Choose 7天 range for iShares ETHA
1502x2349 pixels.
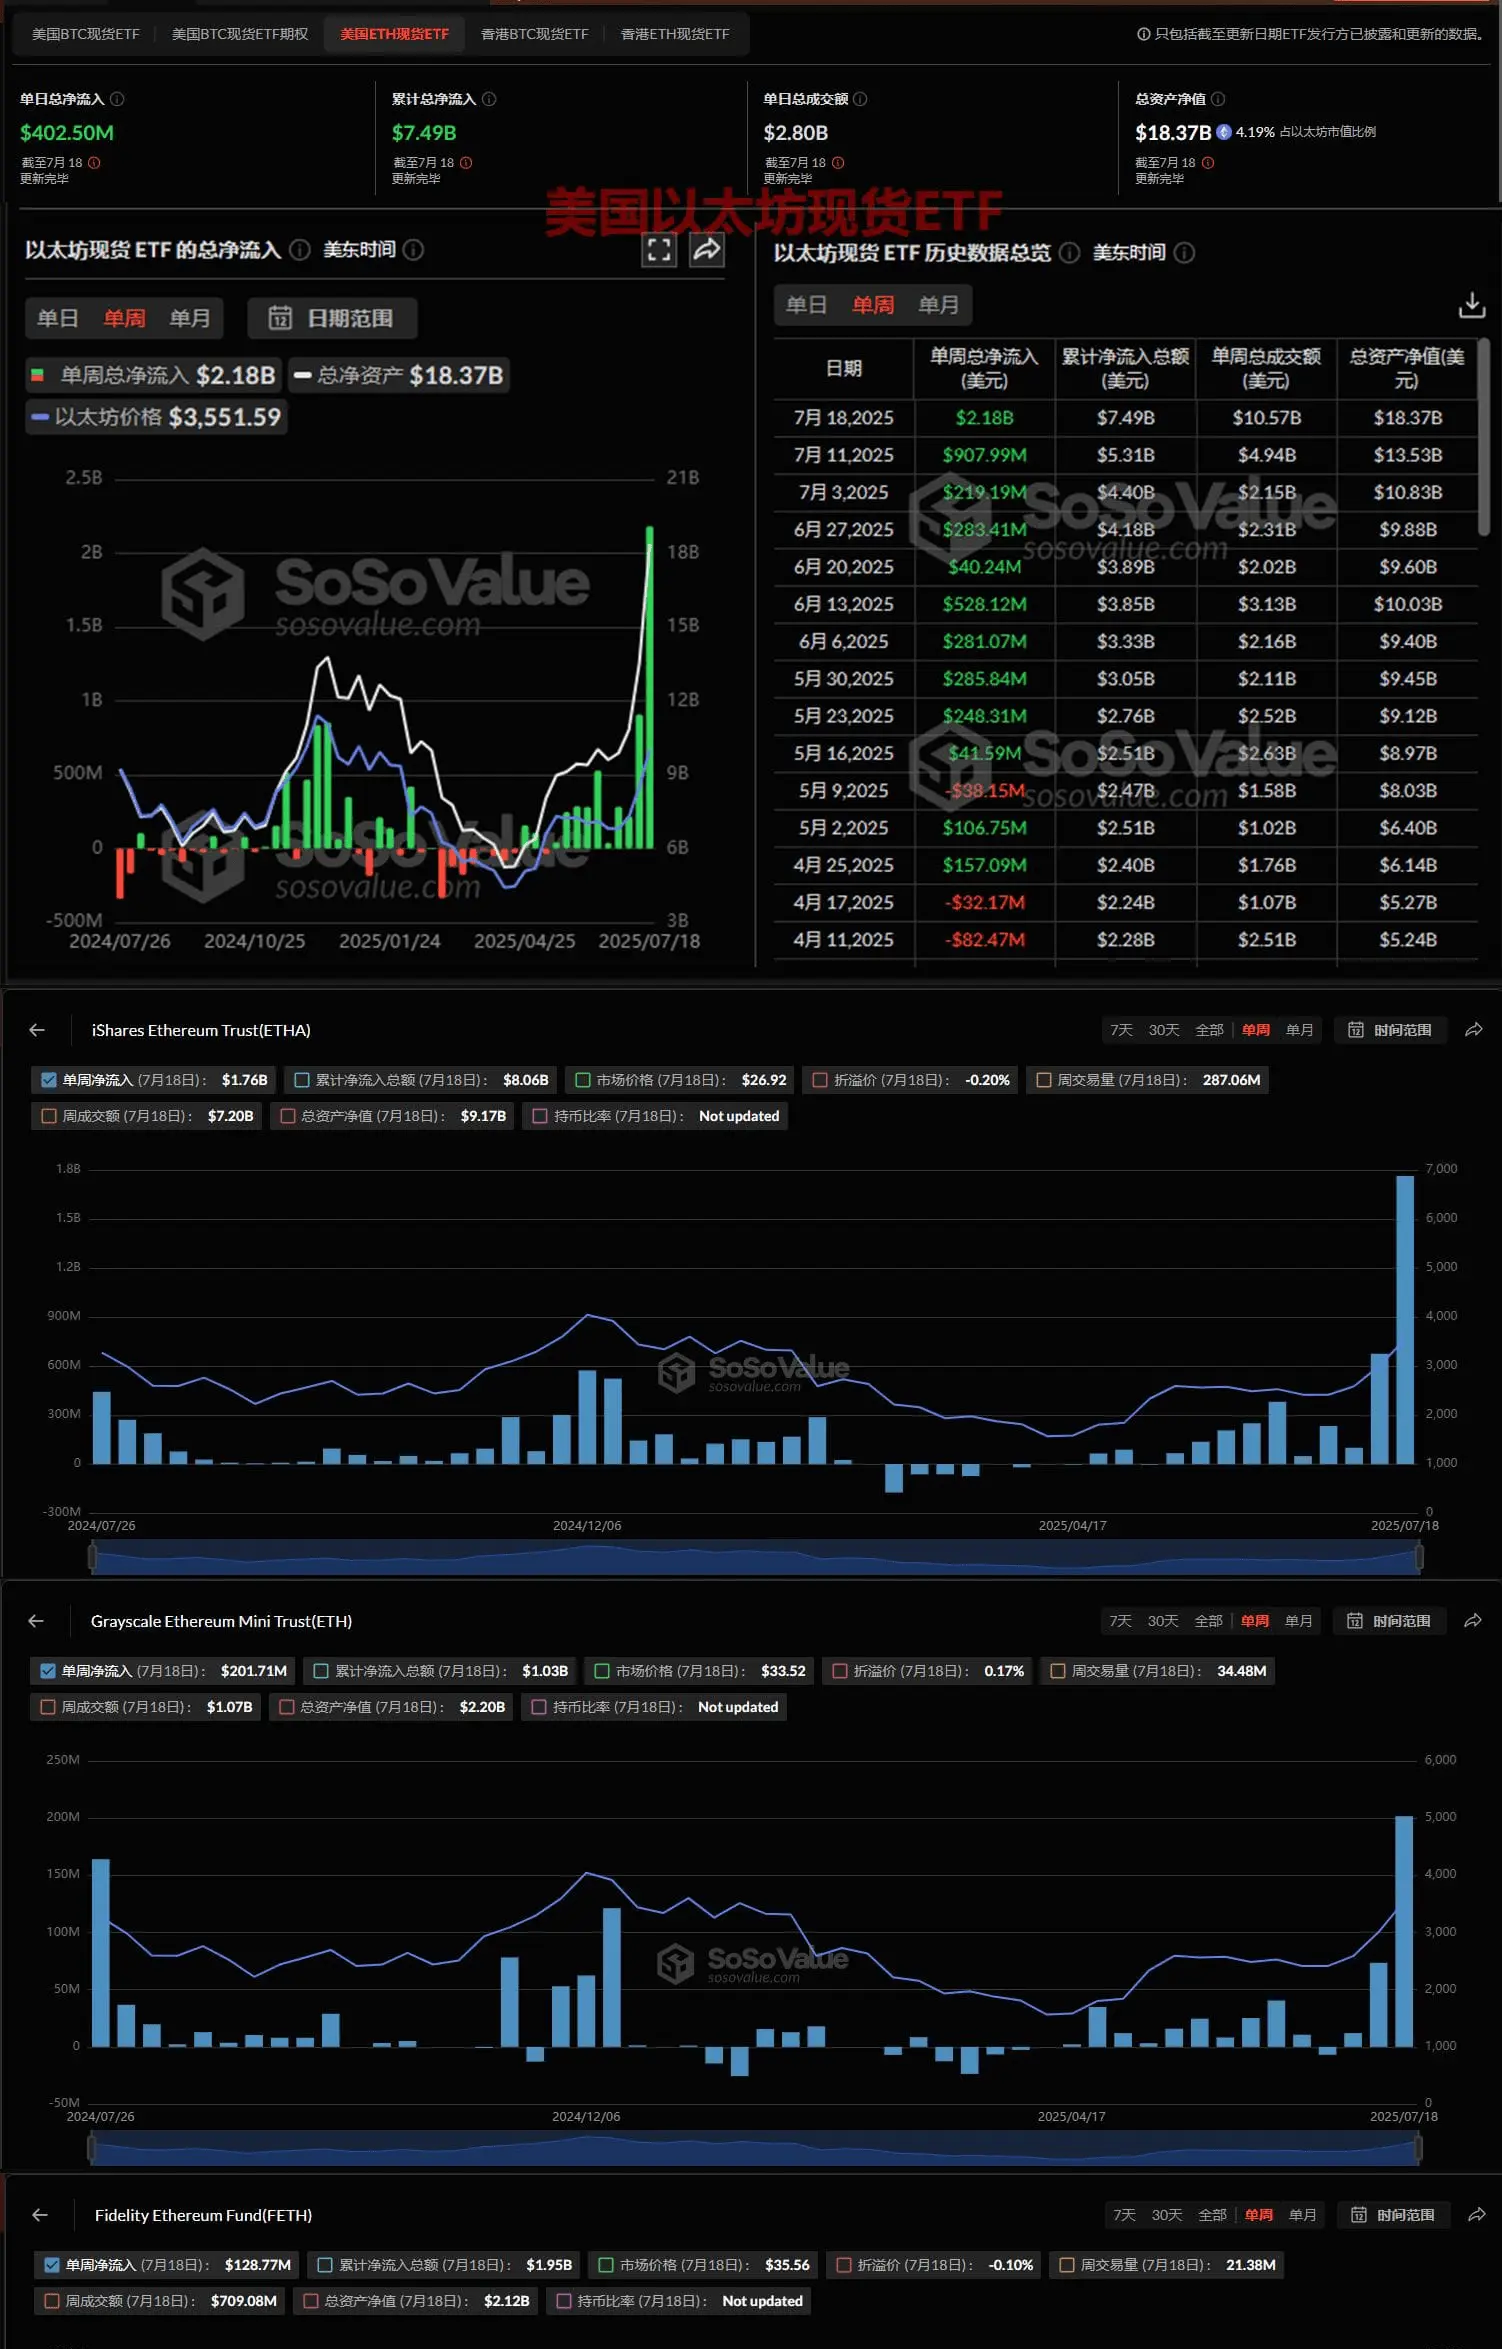pyautogui.click(x=1122, y=1030)
